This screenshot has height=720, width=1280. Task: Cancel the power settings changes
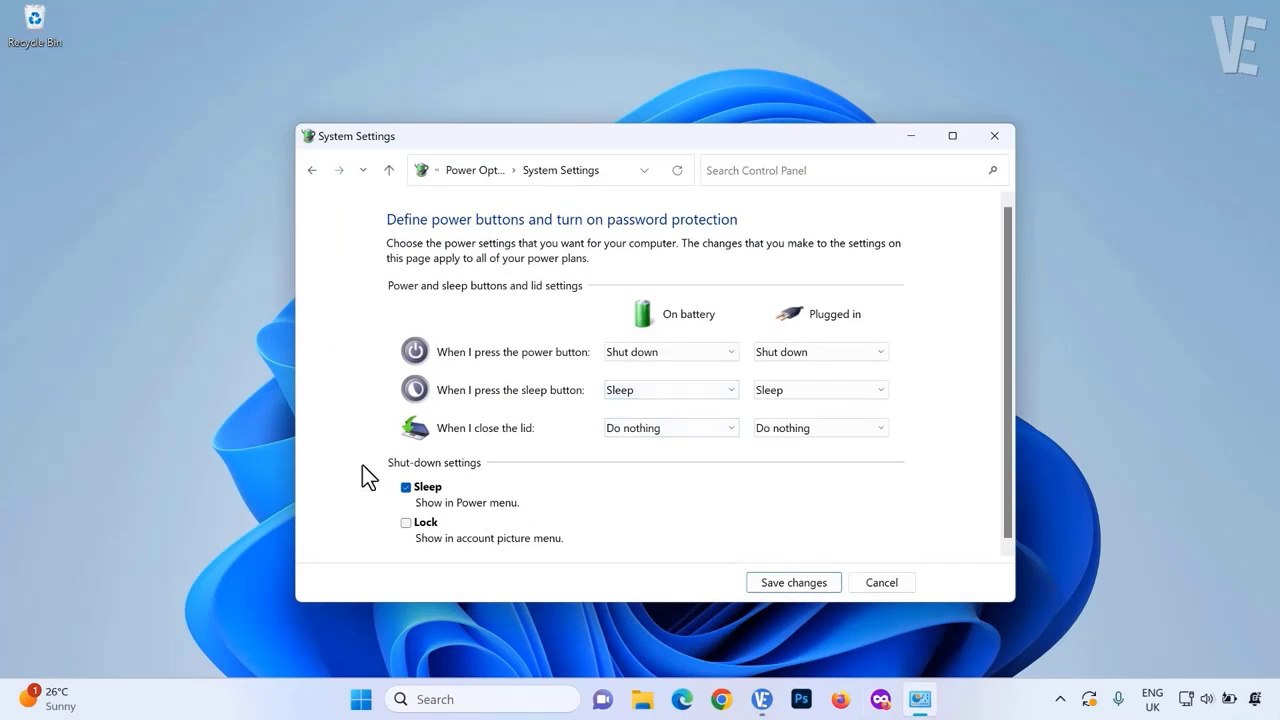(882, 582)
